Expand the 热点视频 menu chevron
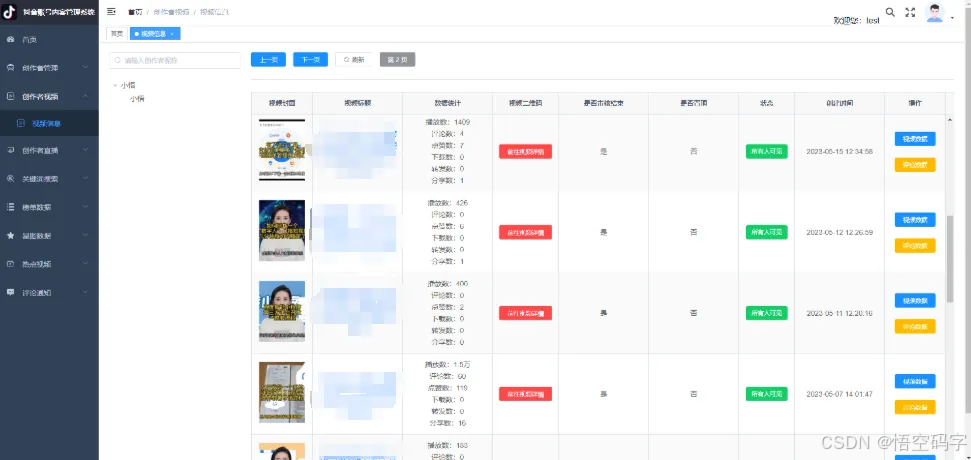The height and width of the screenshot is (460, 971). tap(85, 264)
